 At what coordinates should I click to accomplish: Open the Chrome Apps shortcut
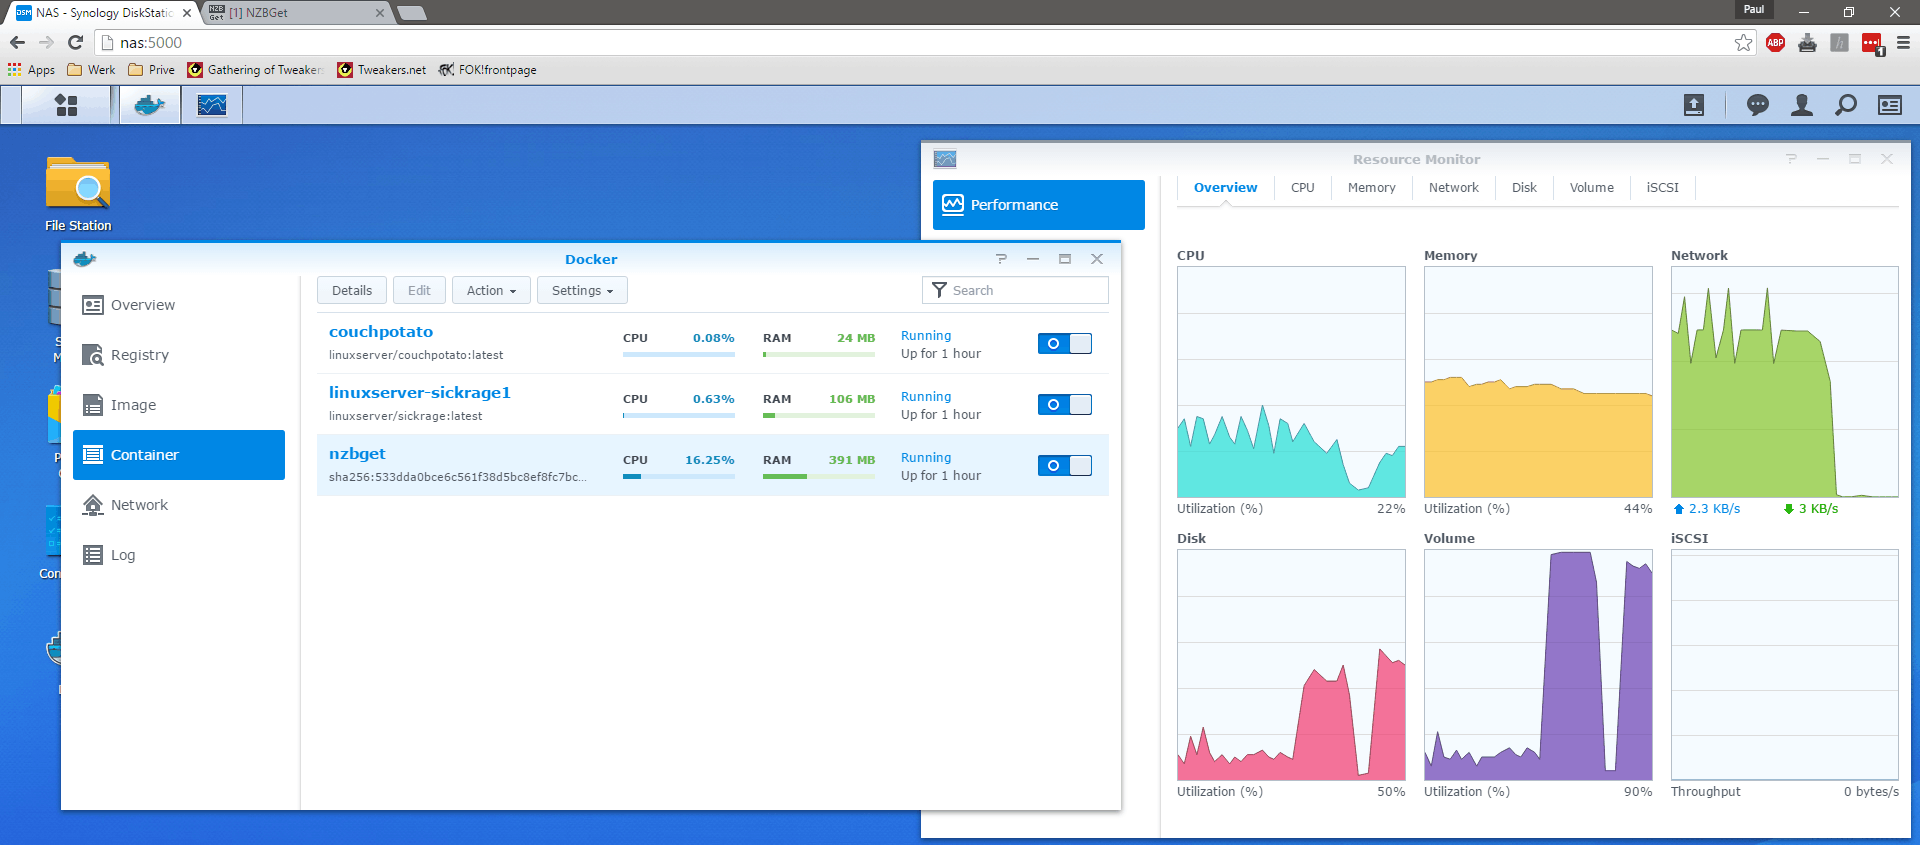[x=31, y=70]
